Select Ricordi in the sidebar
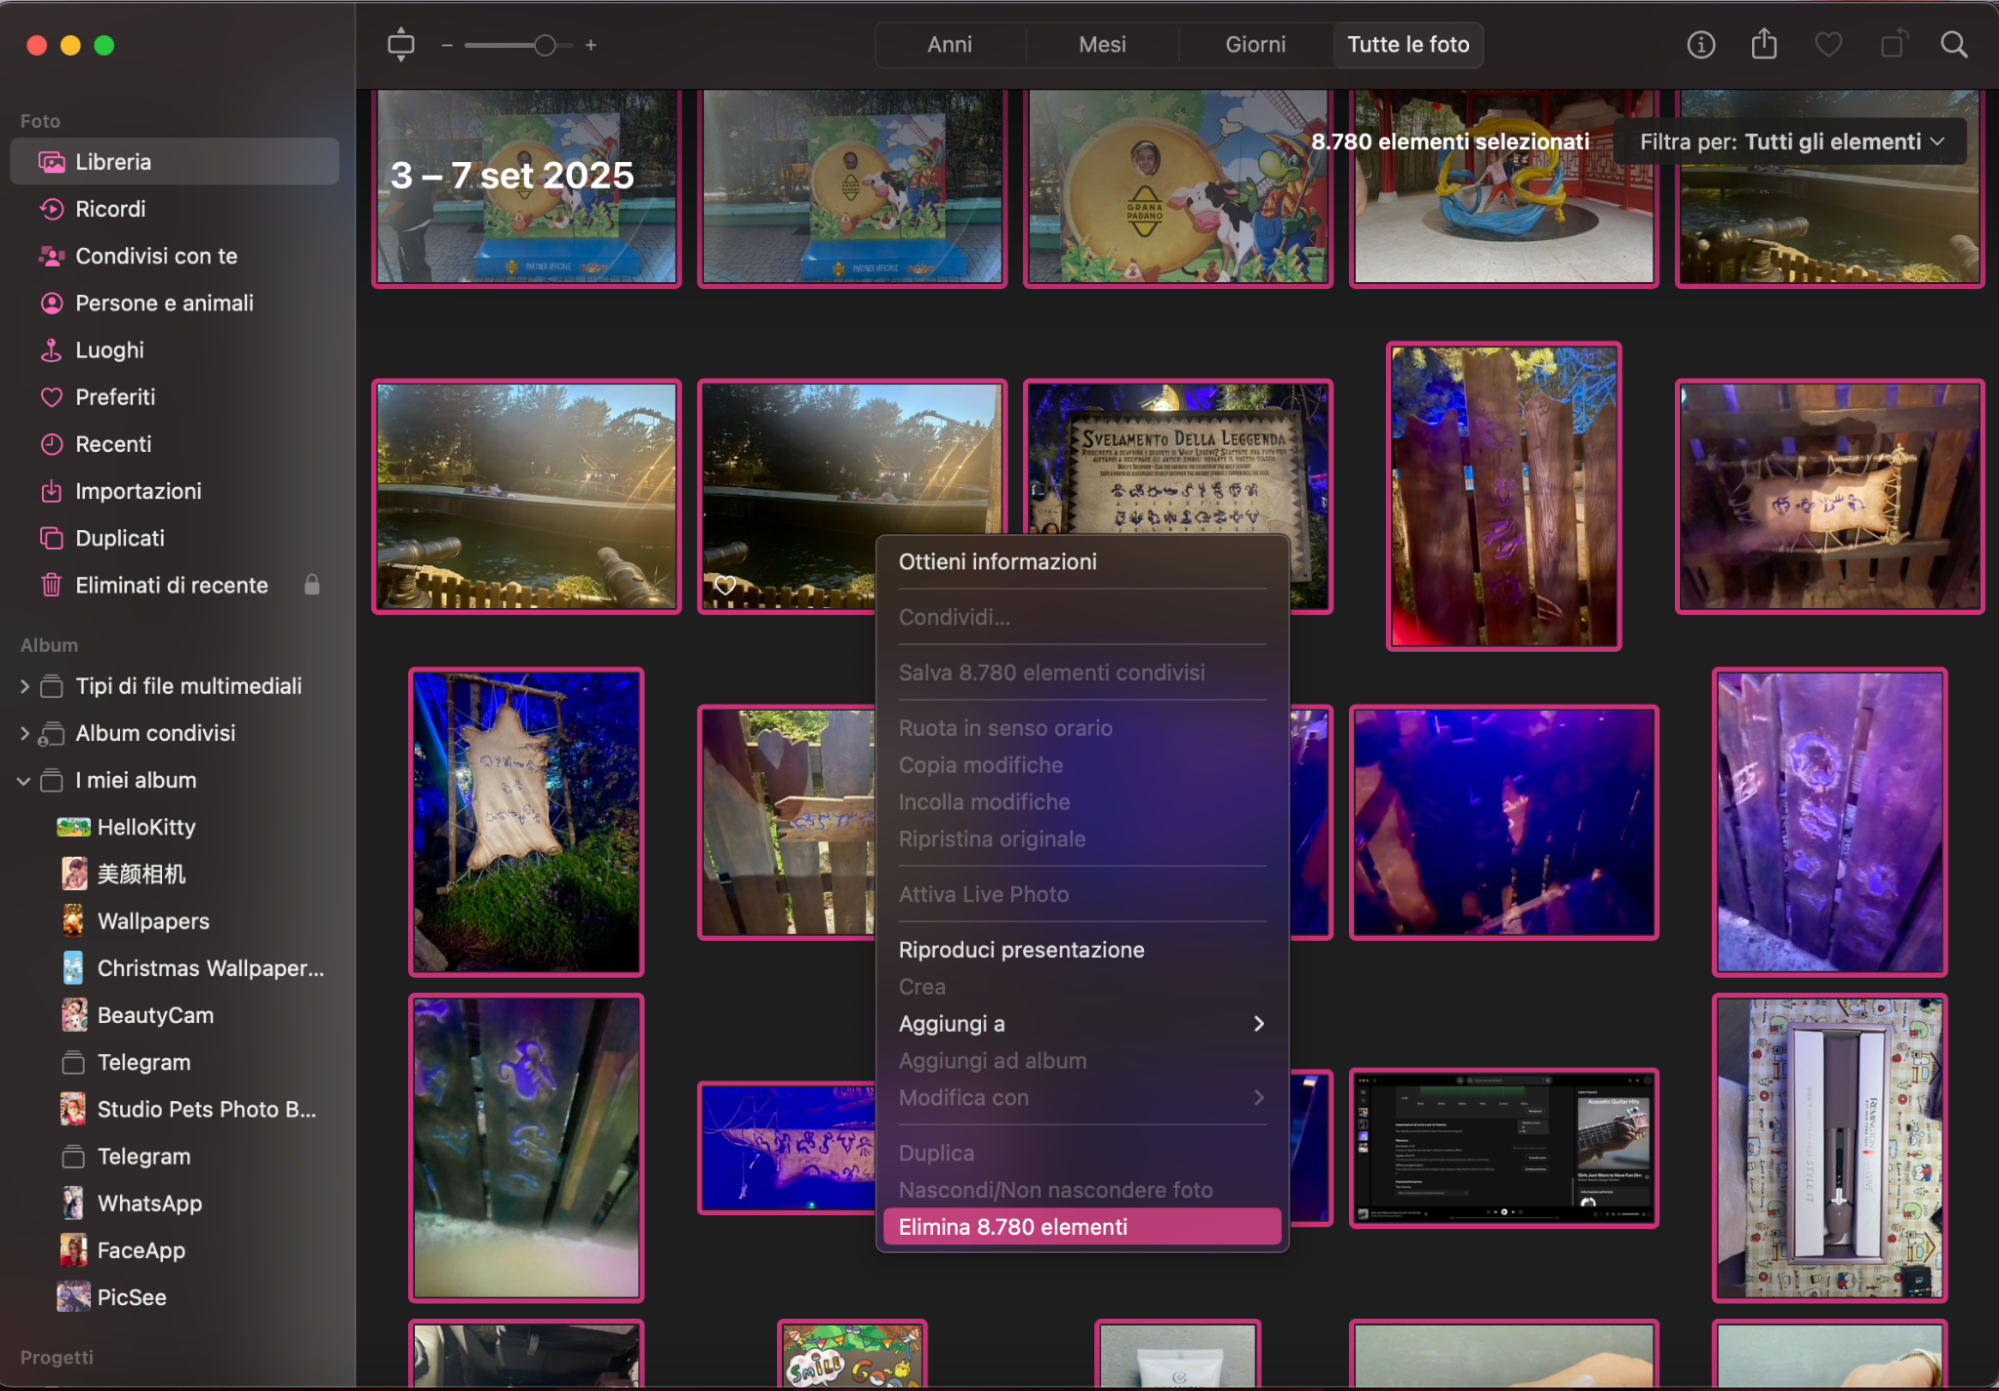The width and height of the screenshot is (1999, 1391). coord(110,209)
